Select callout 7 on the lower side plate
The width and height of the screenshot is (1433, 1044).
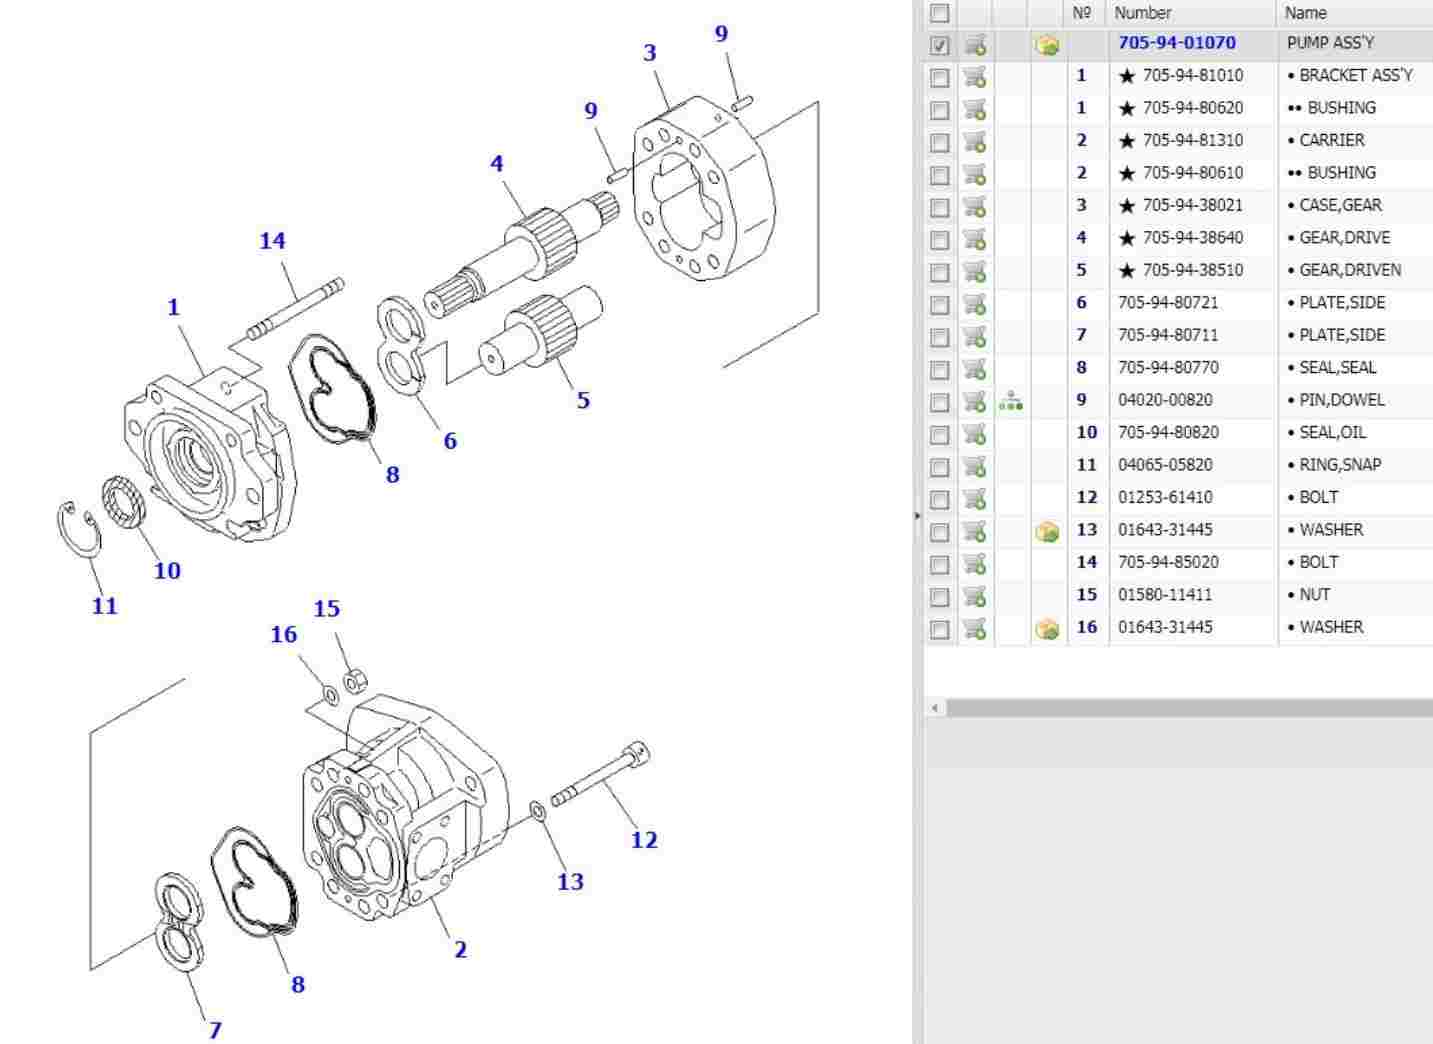pos(215,1030)
